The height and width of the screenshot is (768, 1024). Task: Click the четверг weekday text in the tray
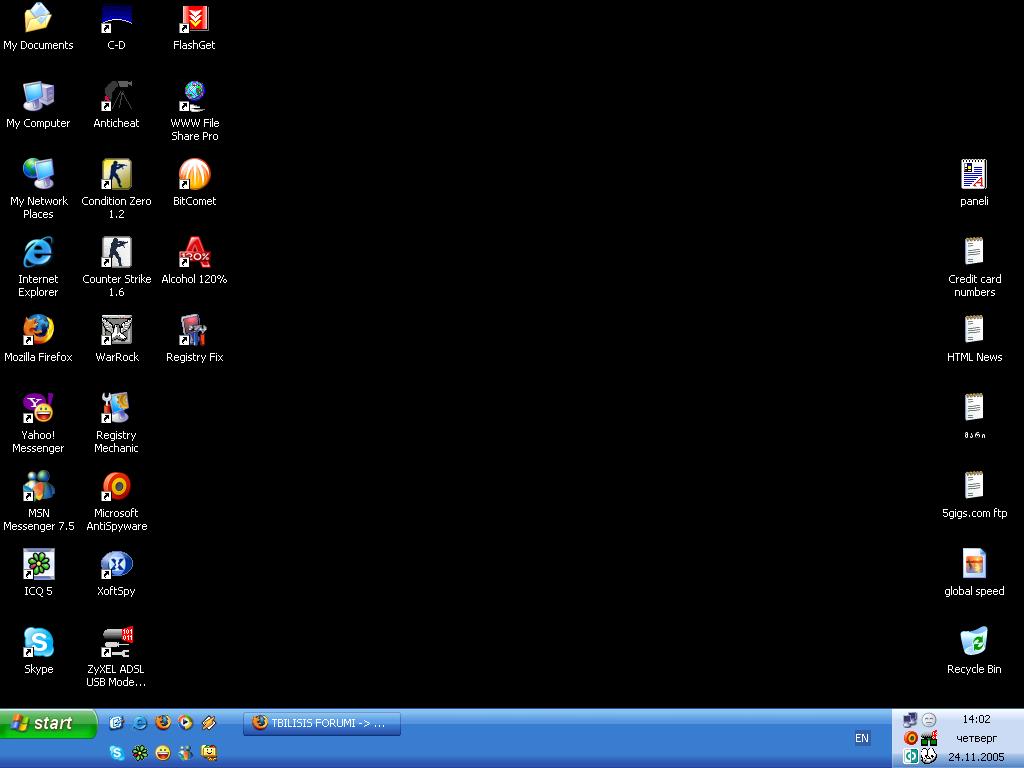pos(976,738)
